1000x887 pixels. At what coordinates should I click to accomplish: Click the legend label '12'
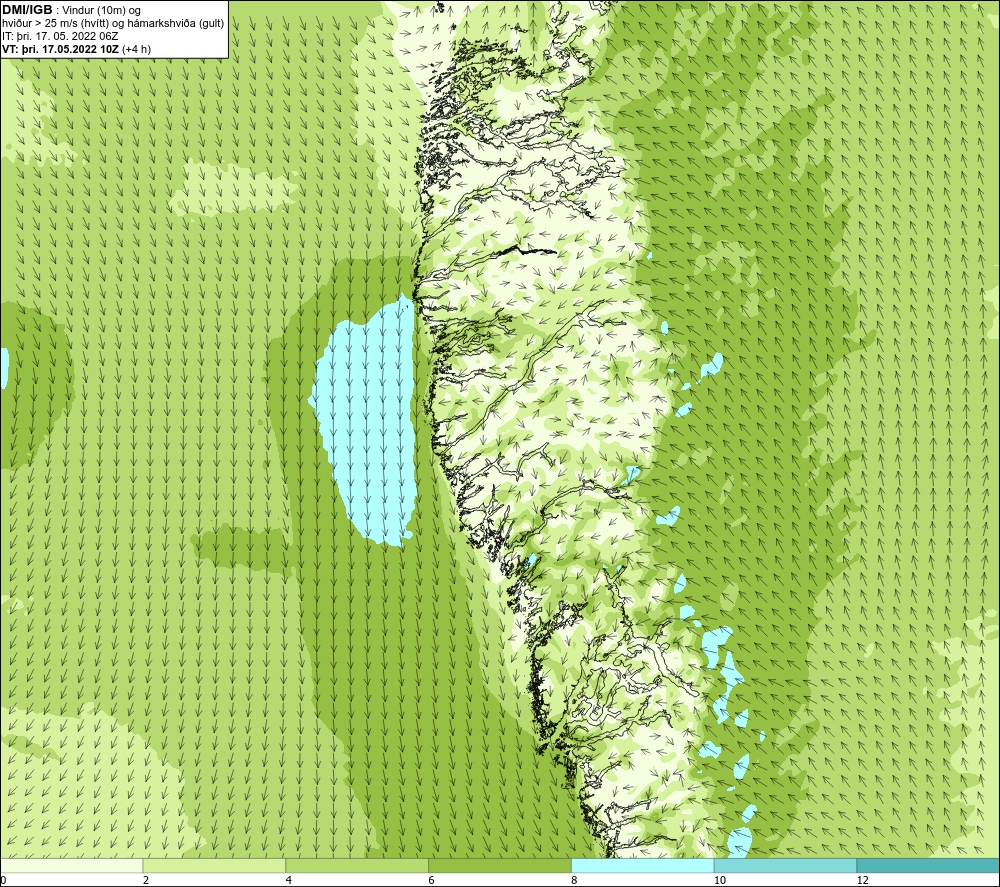(x=863, y=880)
